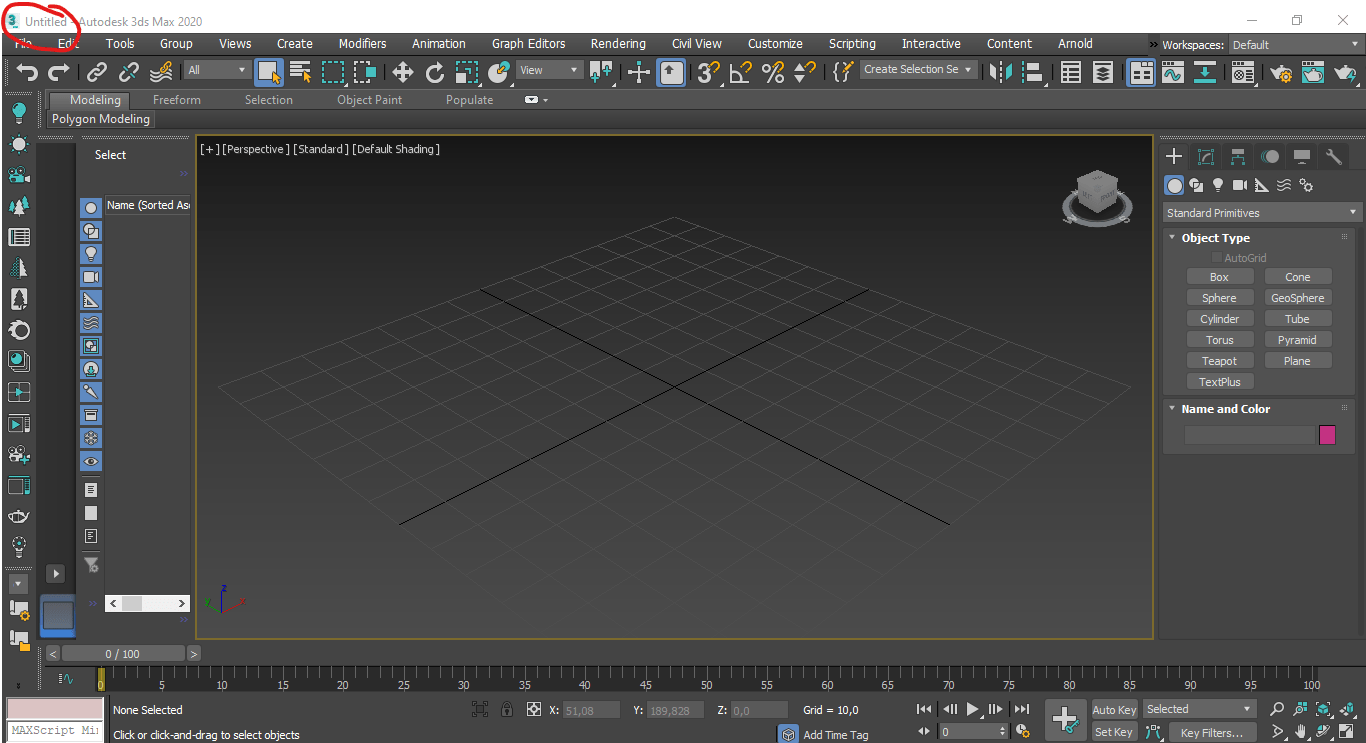Enable the AutoGrid checkbox

tap(1217, 258)
